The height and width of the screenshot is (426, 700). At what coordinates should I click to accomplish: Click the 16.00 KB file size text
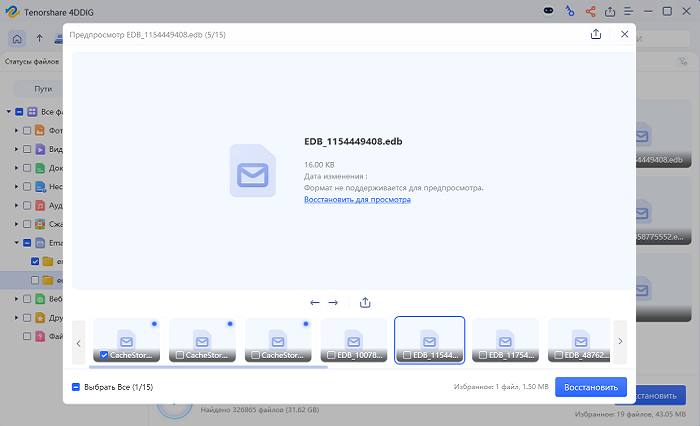point(319,165)
